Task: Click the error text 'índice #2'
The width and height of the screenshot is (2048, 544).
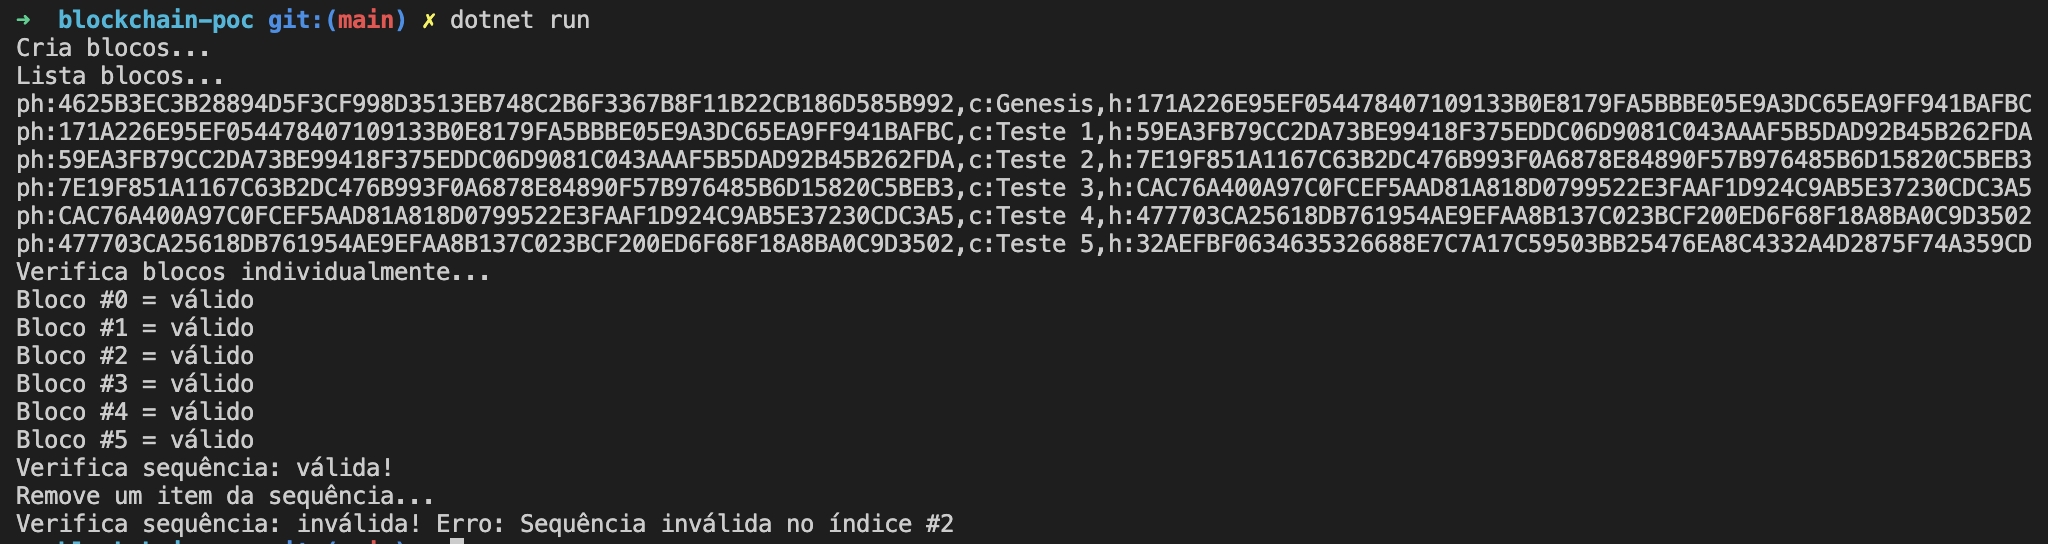Action: click(891, 524)
